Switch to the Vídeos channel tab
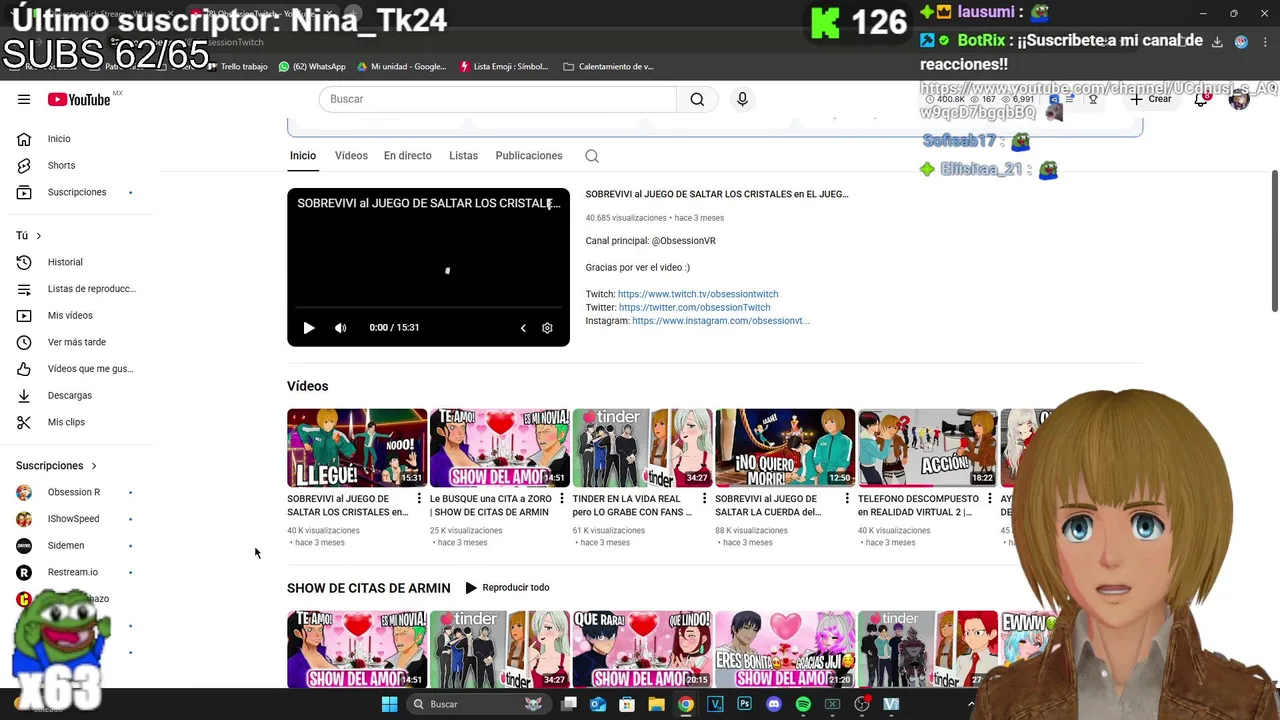 coord(351,156)
